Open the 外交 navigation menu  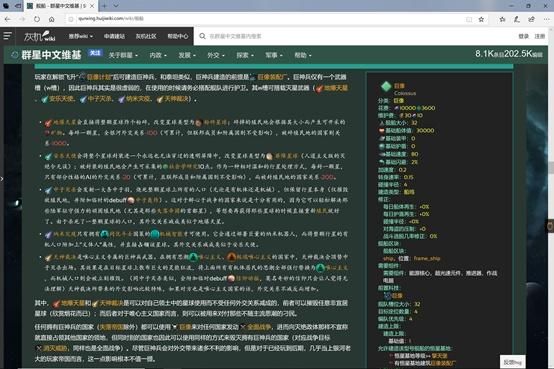[x=216, y=55]
